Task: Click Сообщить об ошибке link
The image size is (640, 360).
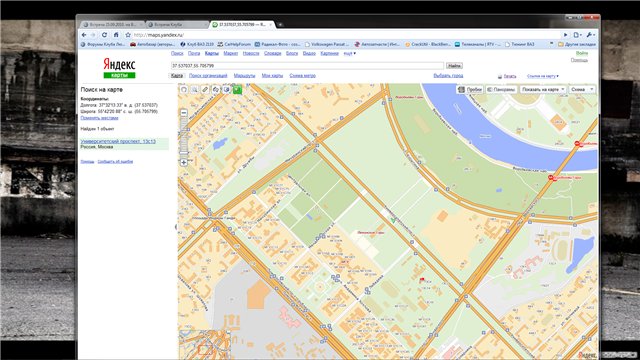Action: (115, 162)
